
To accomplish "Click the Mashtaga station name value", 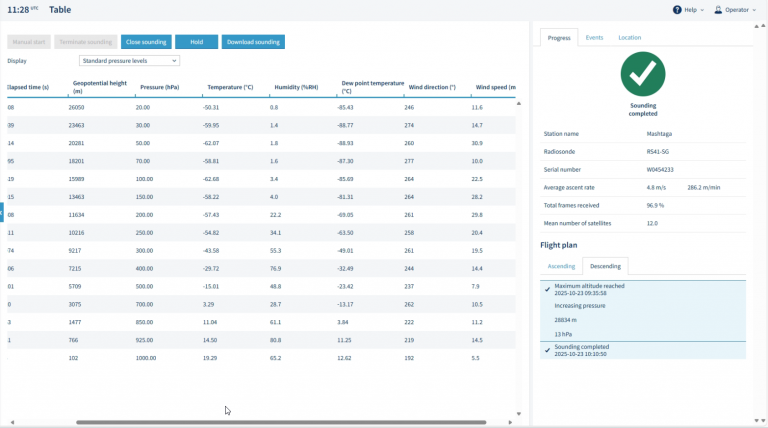I will tap(659, 134).
